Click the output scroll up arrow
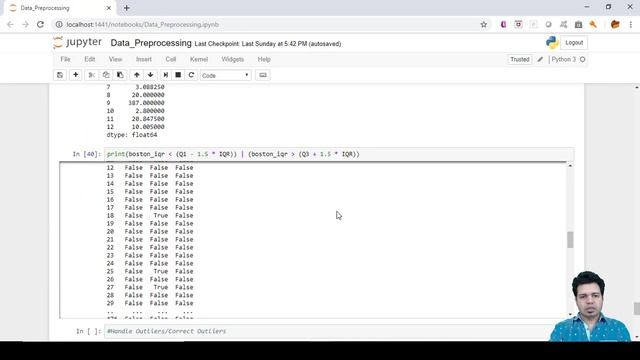Screen dimensions: 640x360 (x=570, y=165)
